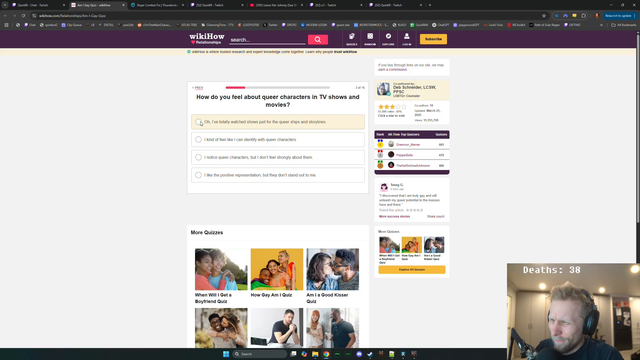
Task: Click the Windows taskbar Search box
Action: (x=259, y=354)
